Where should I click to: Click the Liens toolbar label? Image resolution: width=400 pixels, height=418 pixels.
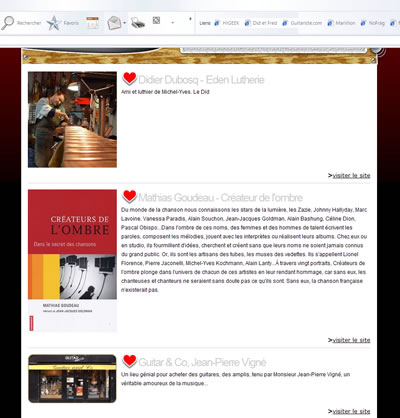click(205, 23)
